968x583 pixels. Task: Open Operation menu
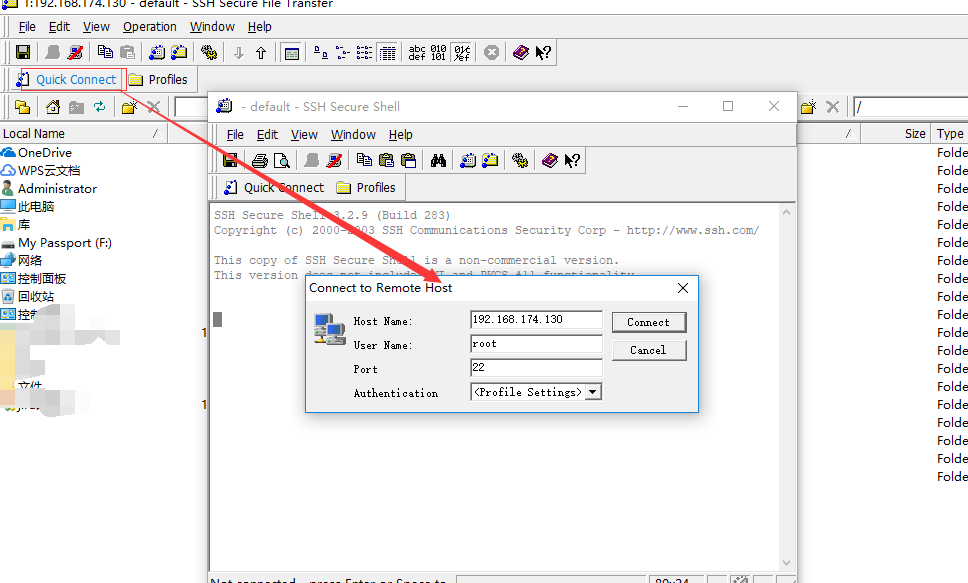[x=150, y=27]
